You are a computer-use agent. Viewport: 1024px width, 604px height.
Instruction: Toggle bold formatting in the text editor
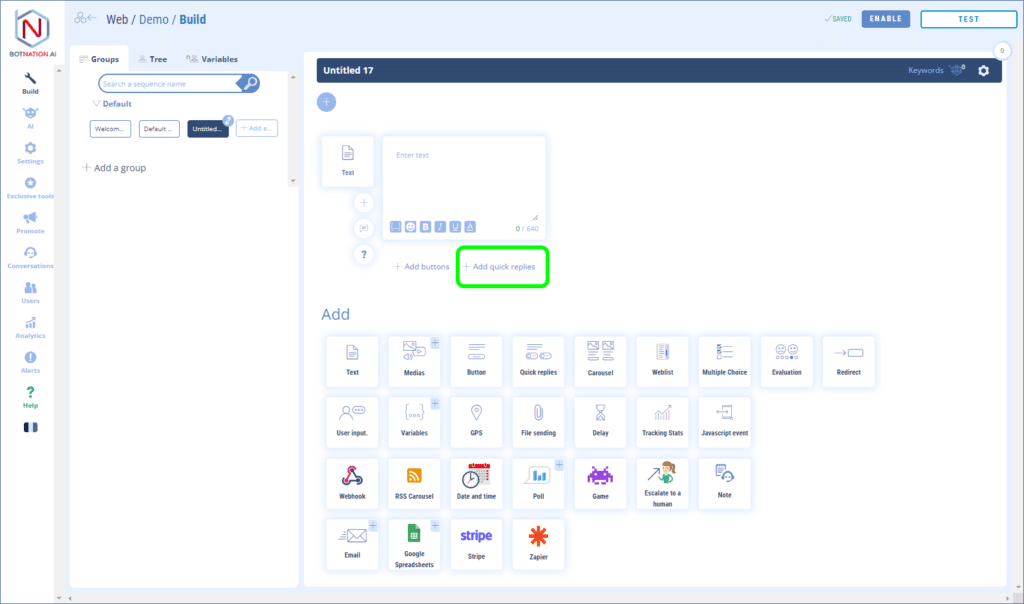click(x=426, y=227)
